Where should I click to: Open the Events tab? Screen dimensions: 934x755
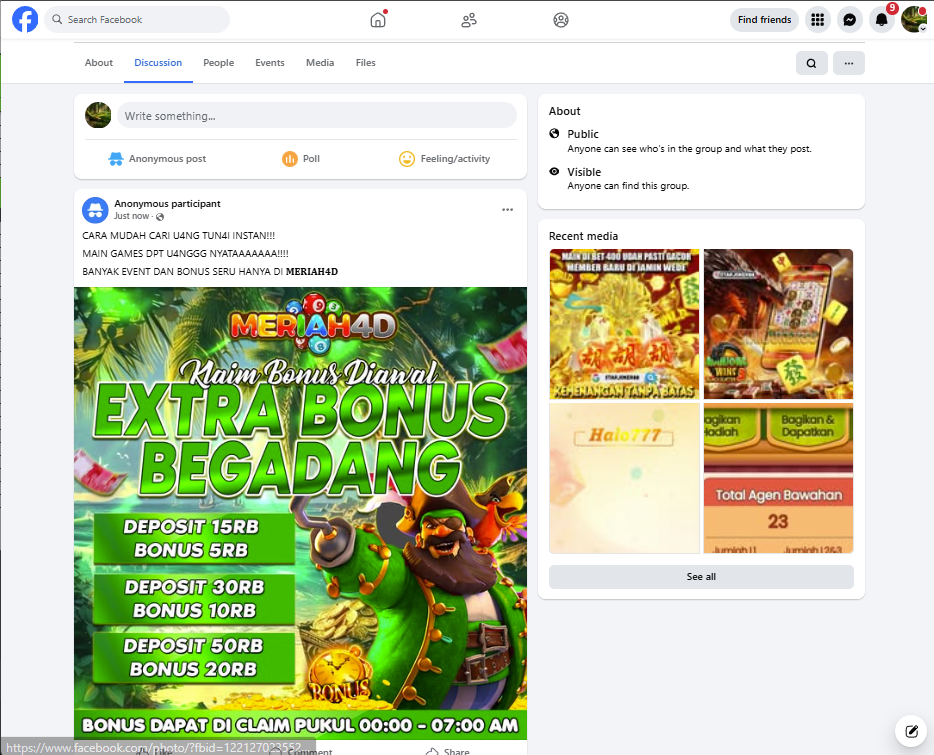point(270,63)
